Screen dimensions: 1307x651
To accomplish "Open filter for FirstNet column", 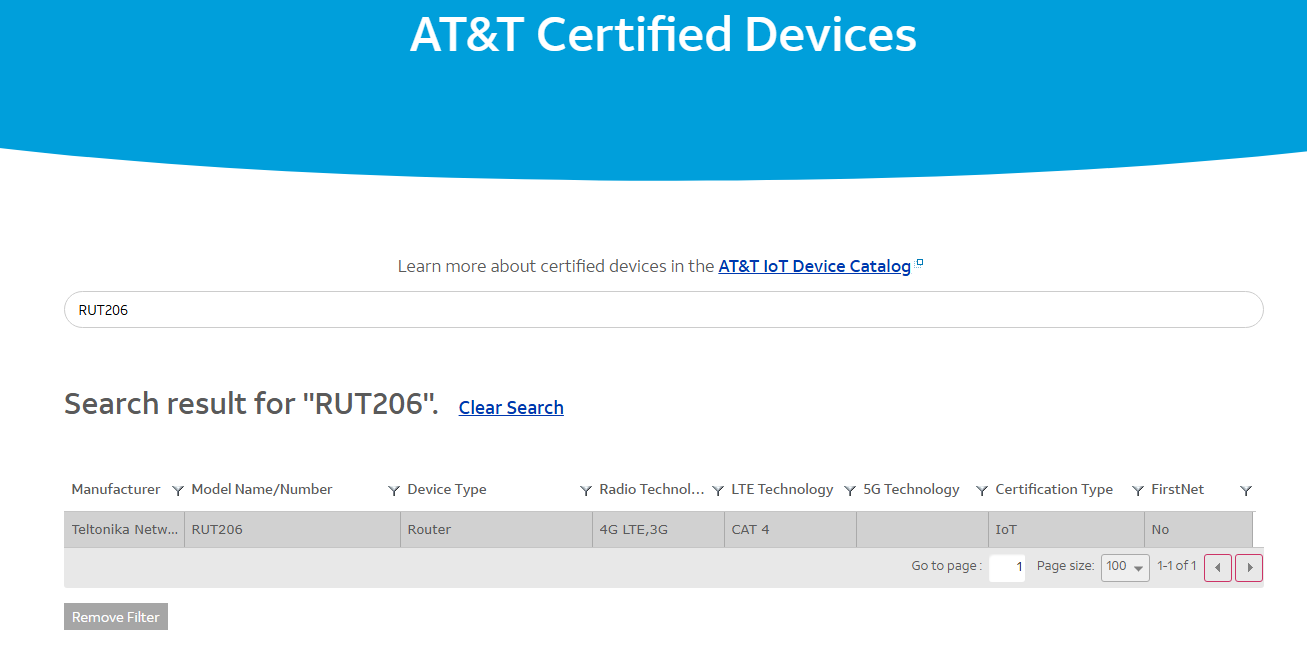I will pos(1246,491).
